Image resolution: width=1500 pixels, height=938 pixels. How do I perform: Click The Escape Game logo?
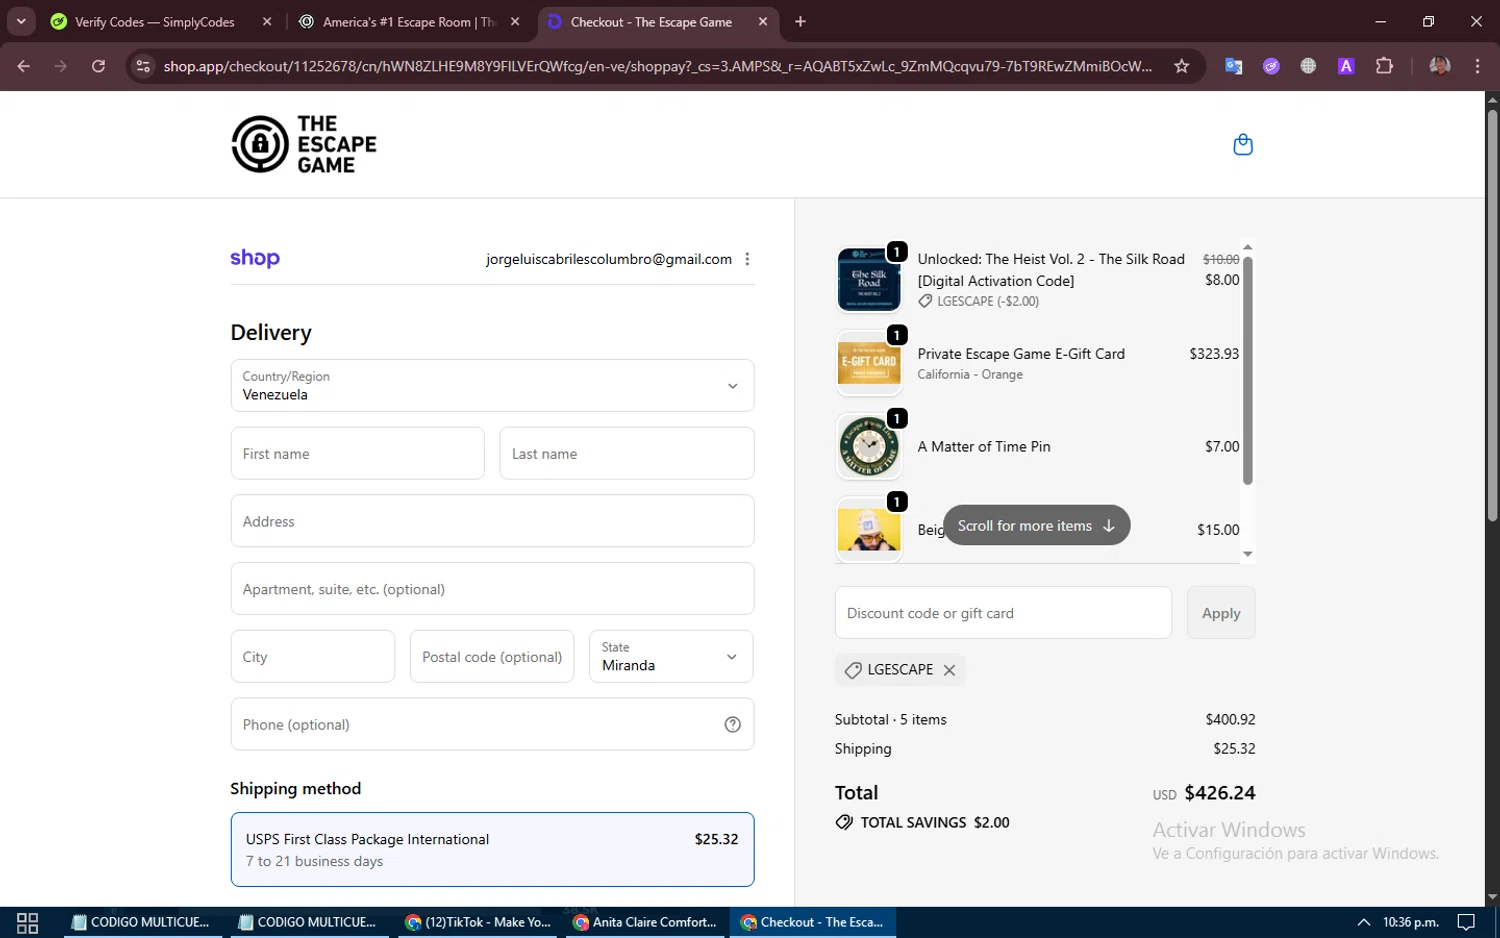(304, 144)
